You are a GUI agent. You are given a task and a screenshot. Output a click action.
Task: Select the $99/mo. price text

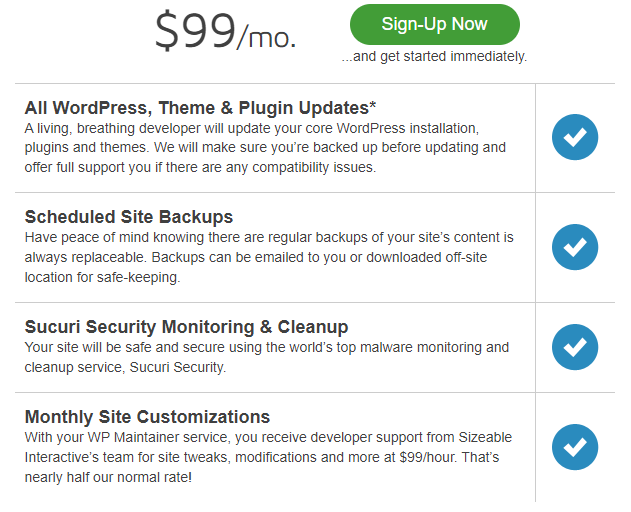pyautogui.click(x=225, y=32)
